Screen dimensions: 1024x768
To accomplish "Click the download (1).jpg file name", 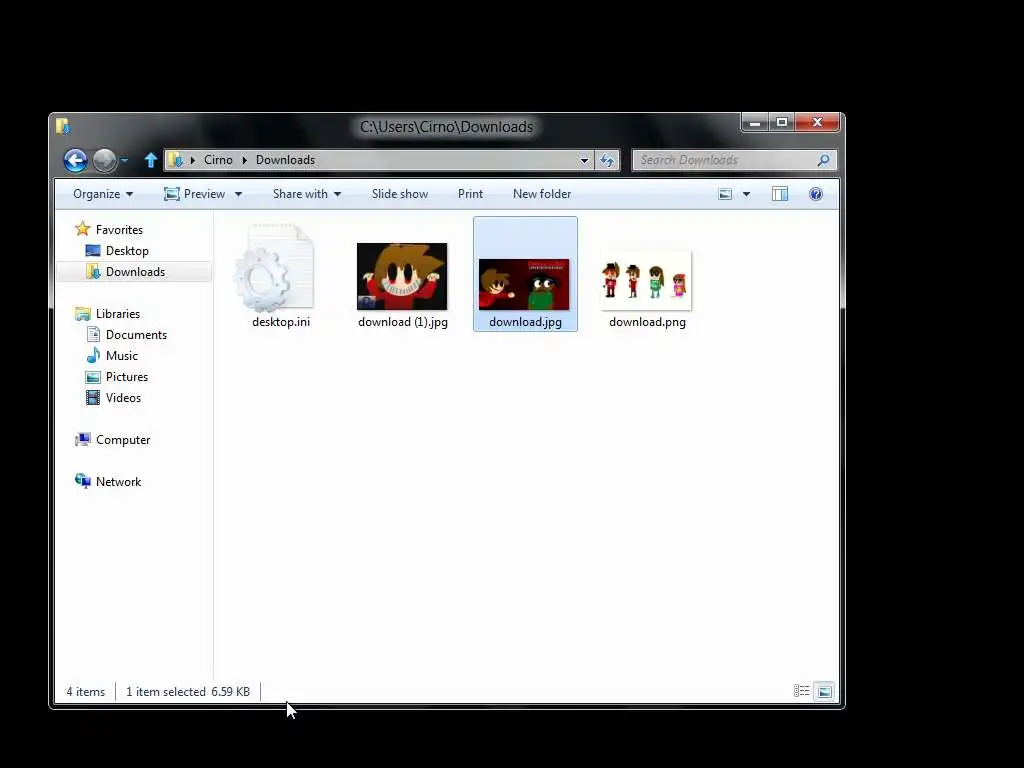I will click(x=403, y=322).
